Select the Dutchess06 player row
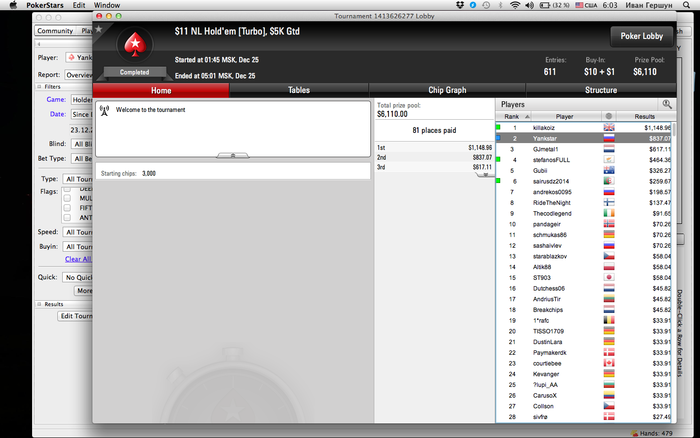 tap(583, 288)
